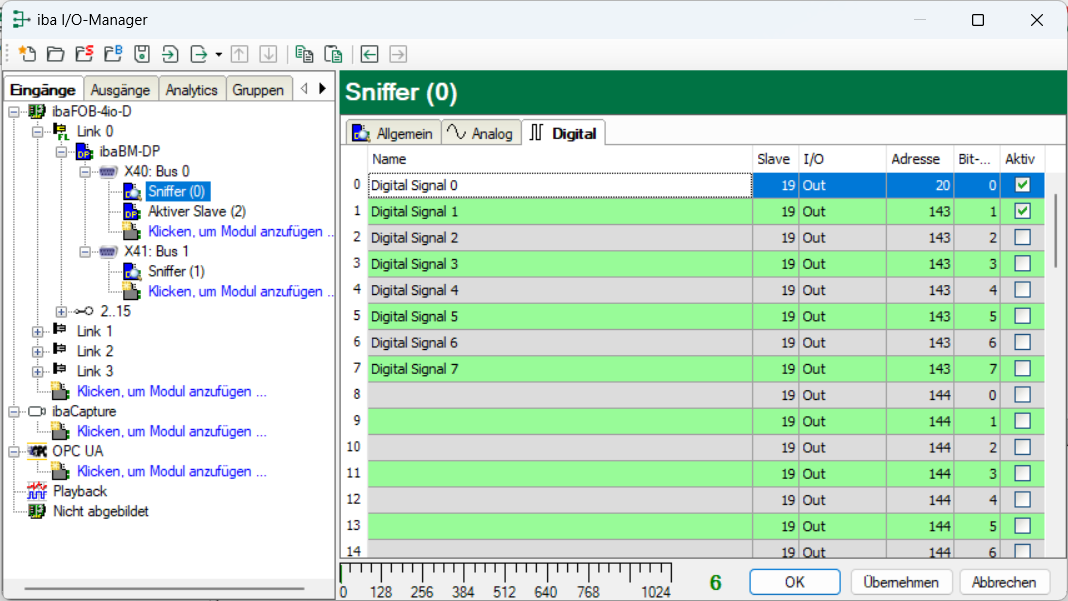Enable Aktiv checkbox for Digital Signal 6

click(x=1022, y=342)
